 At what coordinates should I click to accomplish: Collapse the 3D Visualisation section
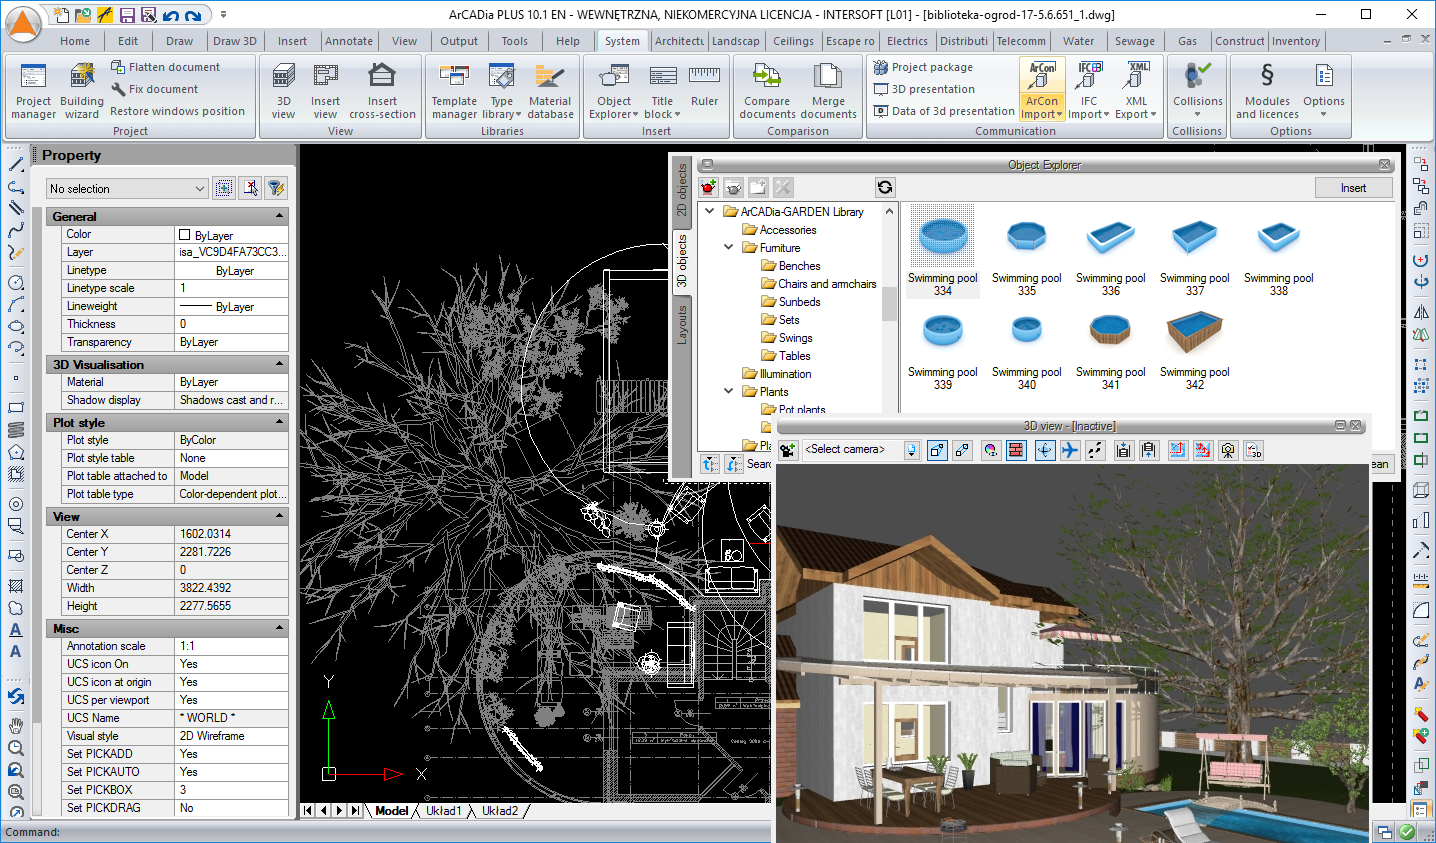[x=279, y=364]
